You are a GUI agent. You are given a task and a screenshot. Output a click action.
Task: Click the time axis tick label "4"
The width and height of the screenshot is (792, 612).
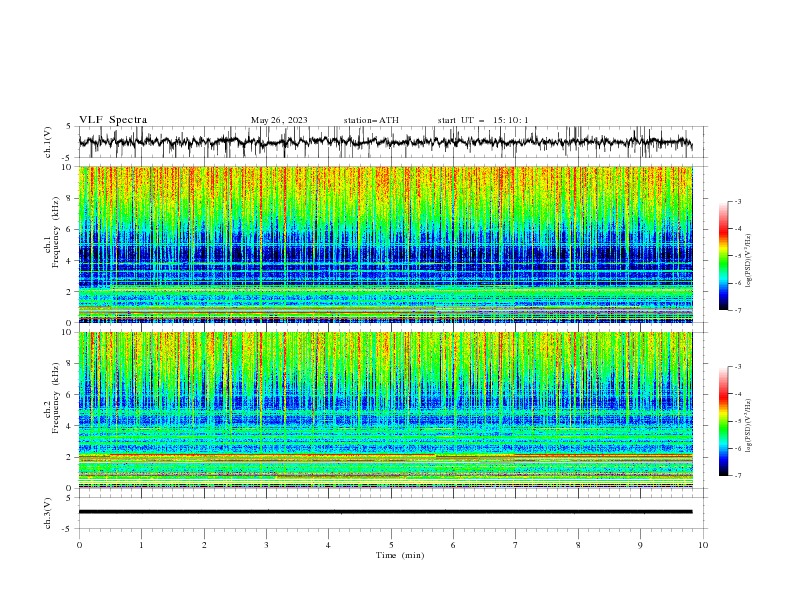tap(329, 545)
